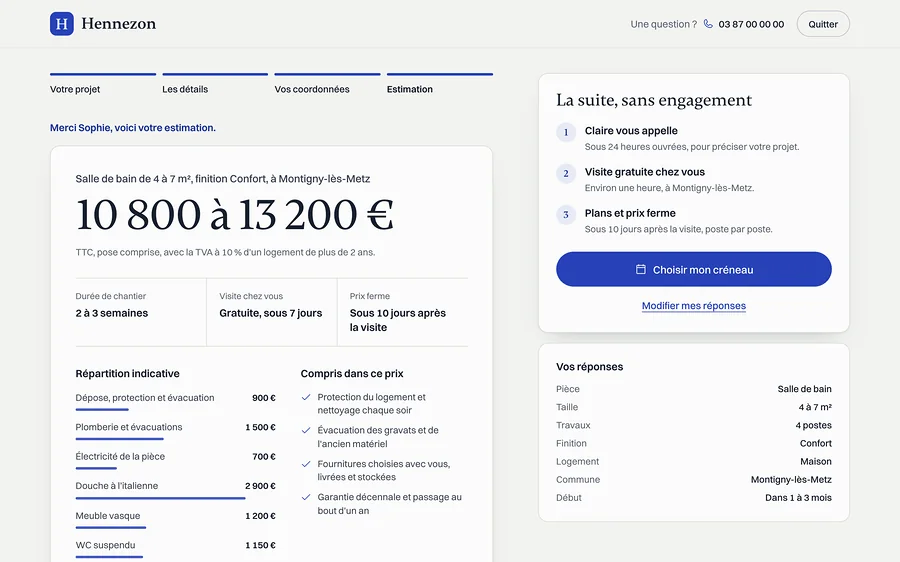900x562 pixels.
Task: Click the Électricité de la pièce progress bar
Action: 96,468
